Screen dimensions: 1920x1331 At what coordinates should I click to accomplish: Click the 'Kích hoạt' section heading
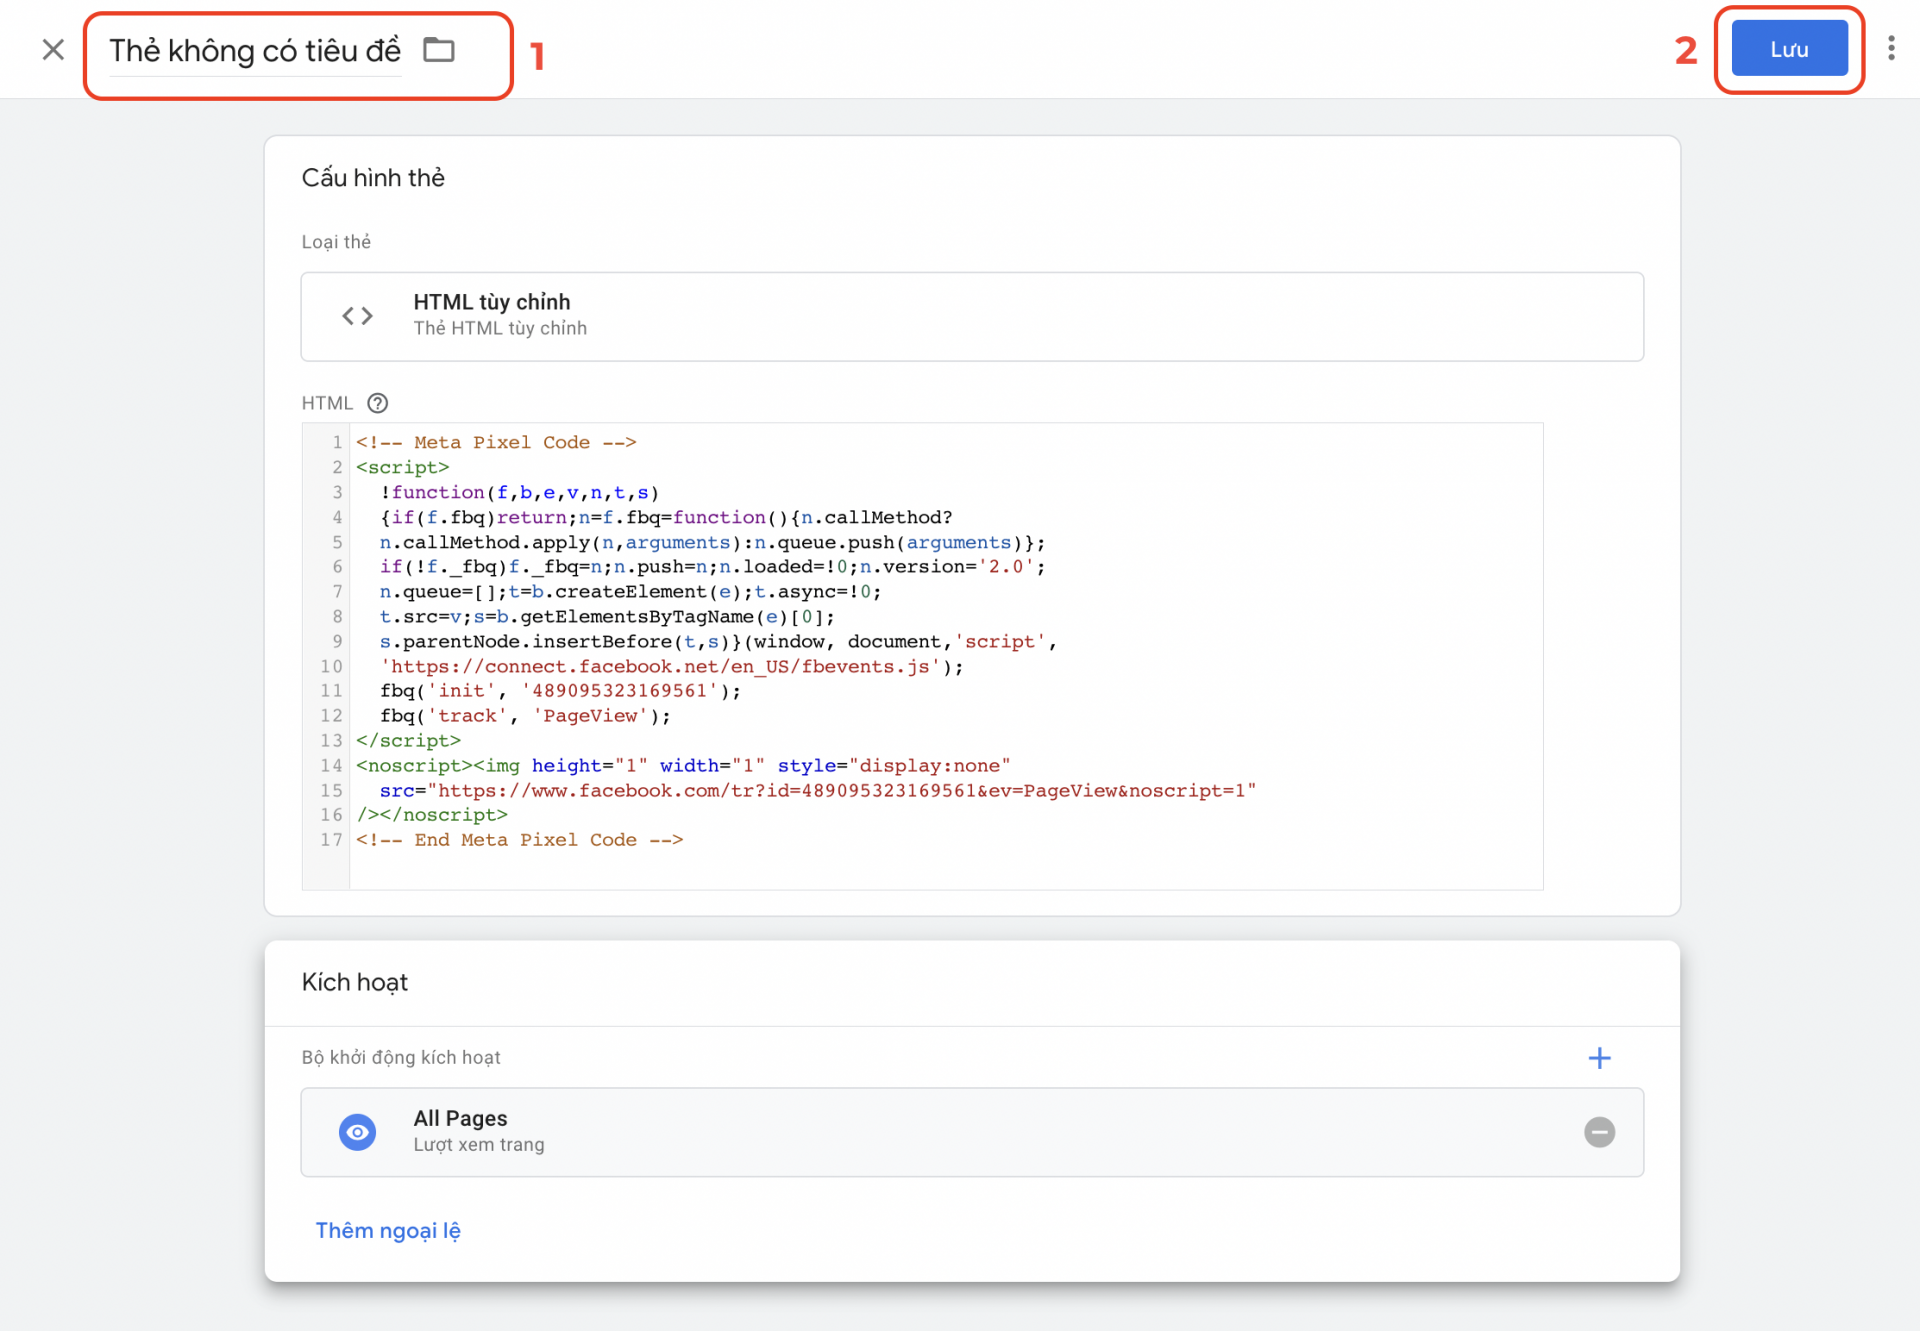[355, 983]
